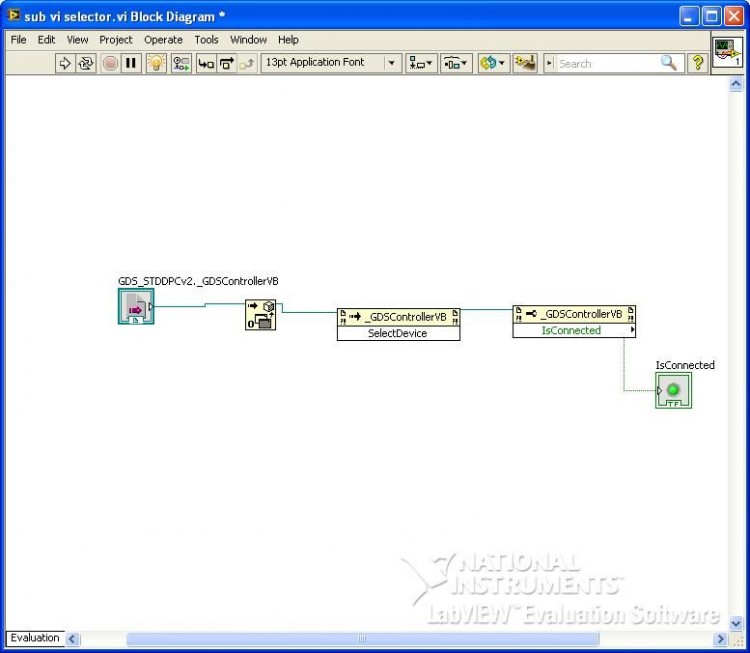
Task: Click the vertical scrollbar down arrow
Action: click(736, 623)
